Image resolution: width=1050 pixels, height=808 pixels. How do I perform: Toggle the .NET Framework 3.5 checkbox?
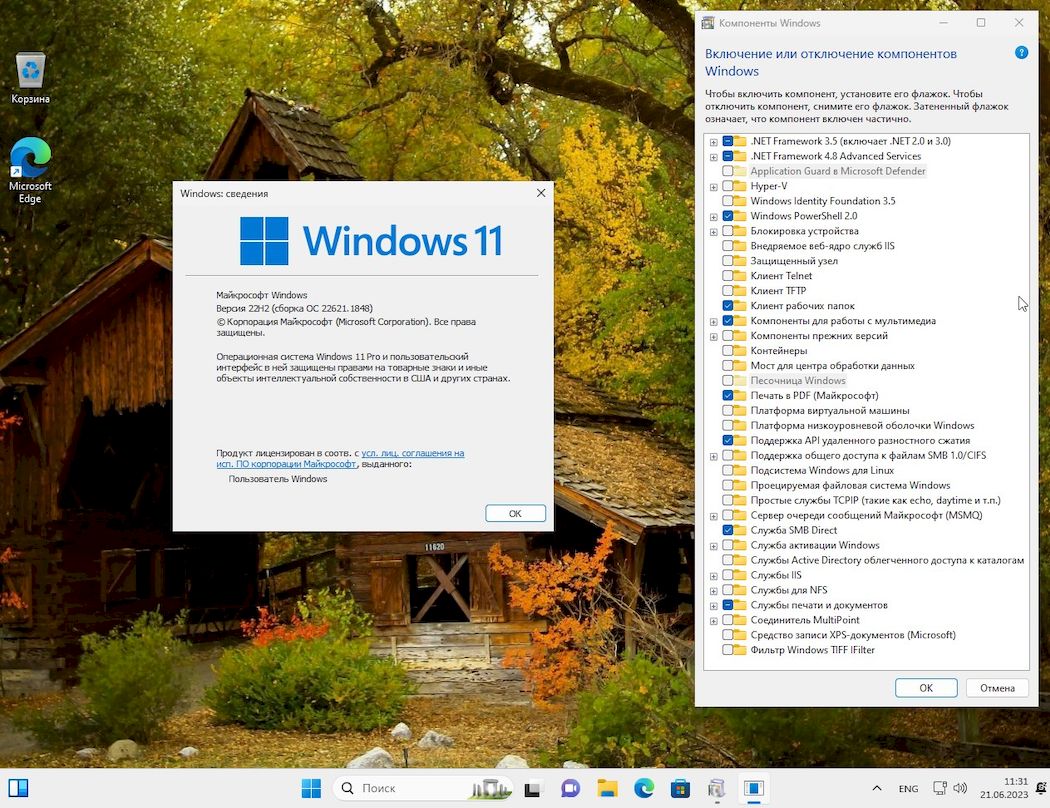(727, 141)
